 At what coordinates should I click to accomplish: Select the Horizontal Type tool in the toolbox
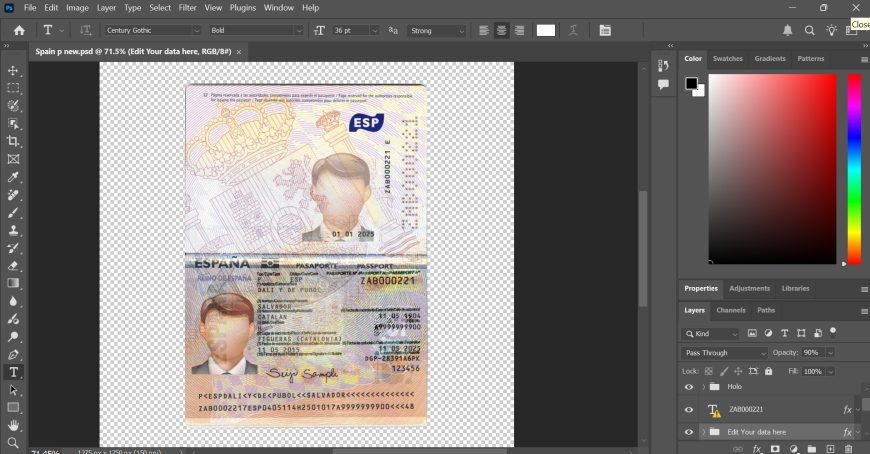(x=13, y=372)
